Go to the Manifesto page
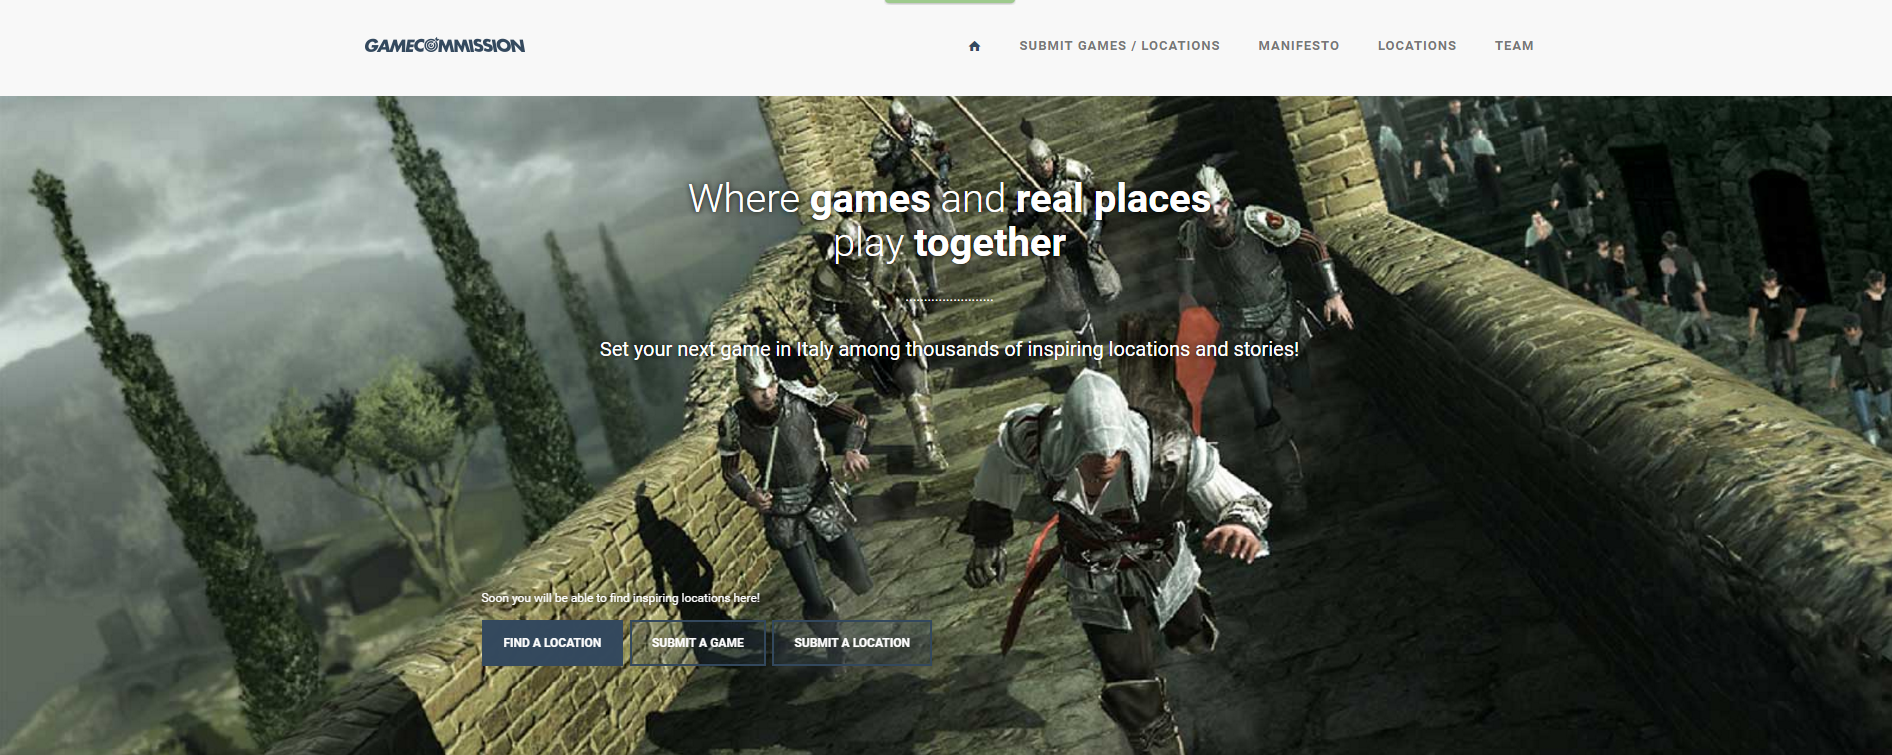This screenshot has width=1892, height=755. click(1298, 46)
